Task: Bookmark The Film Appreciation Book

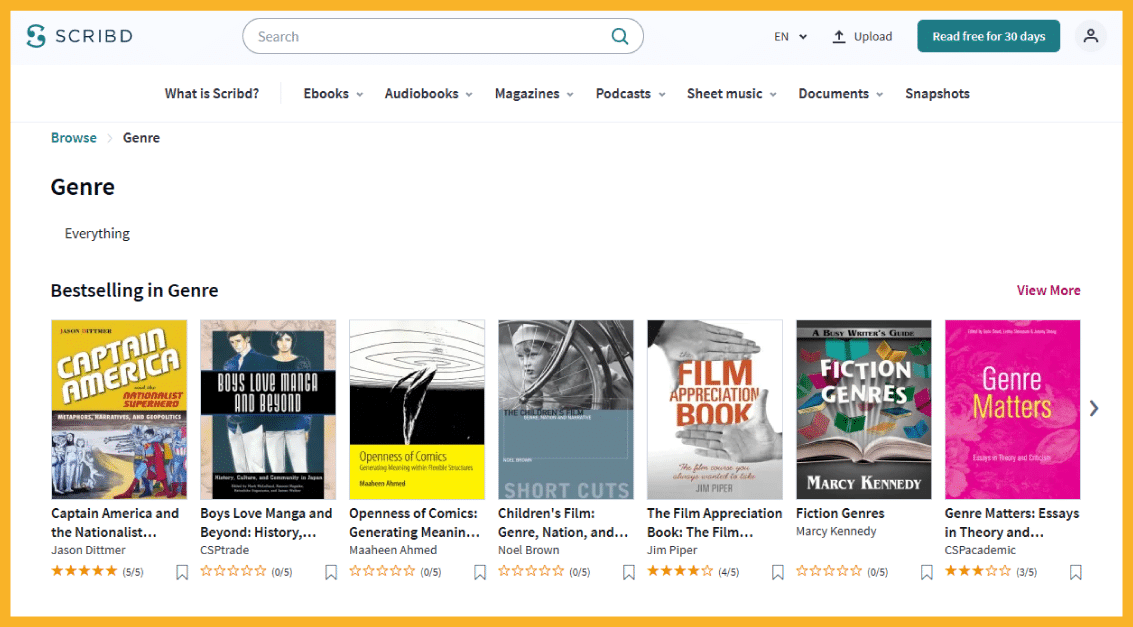Action: [x=777, y=572]
